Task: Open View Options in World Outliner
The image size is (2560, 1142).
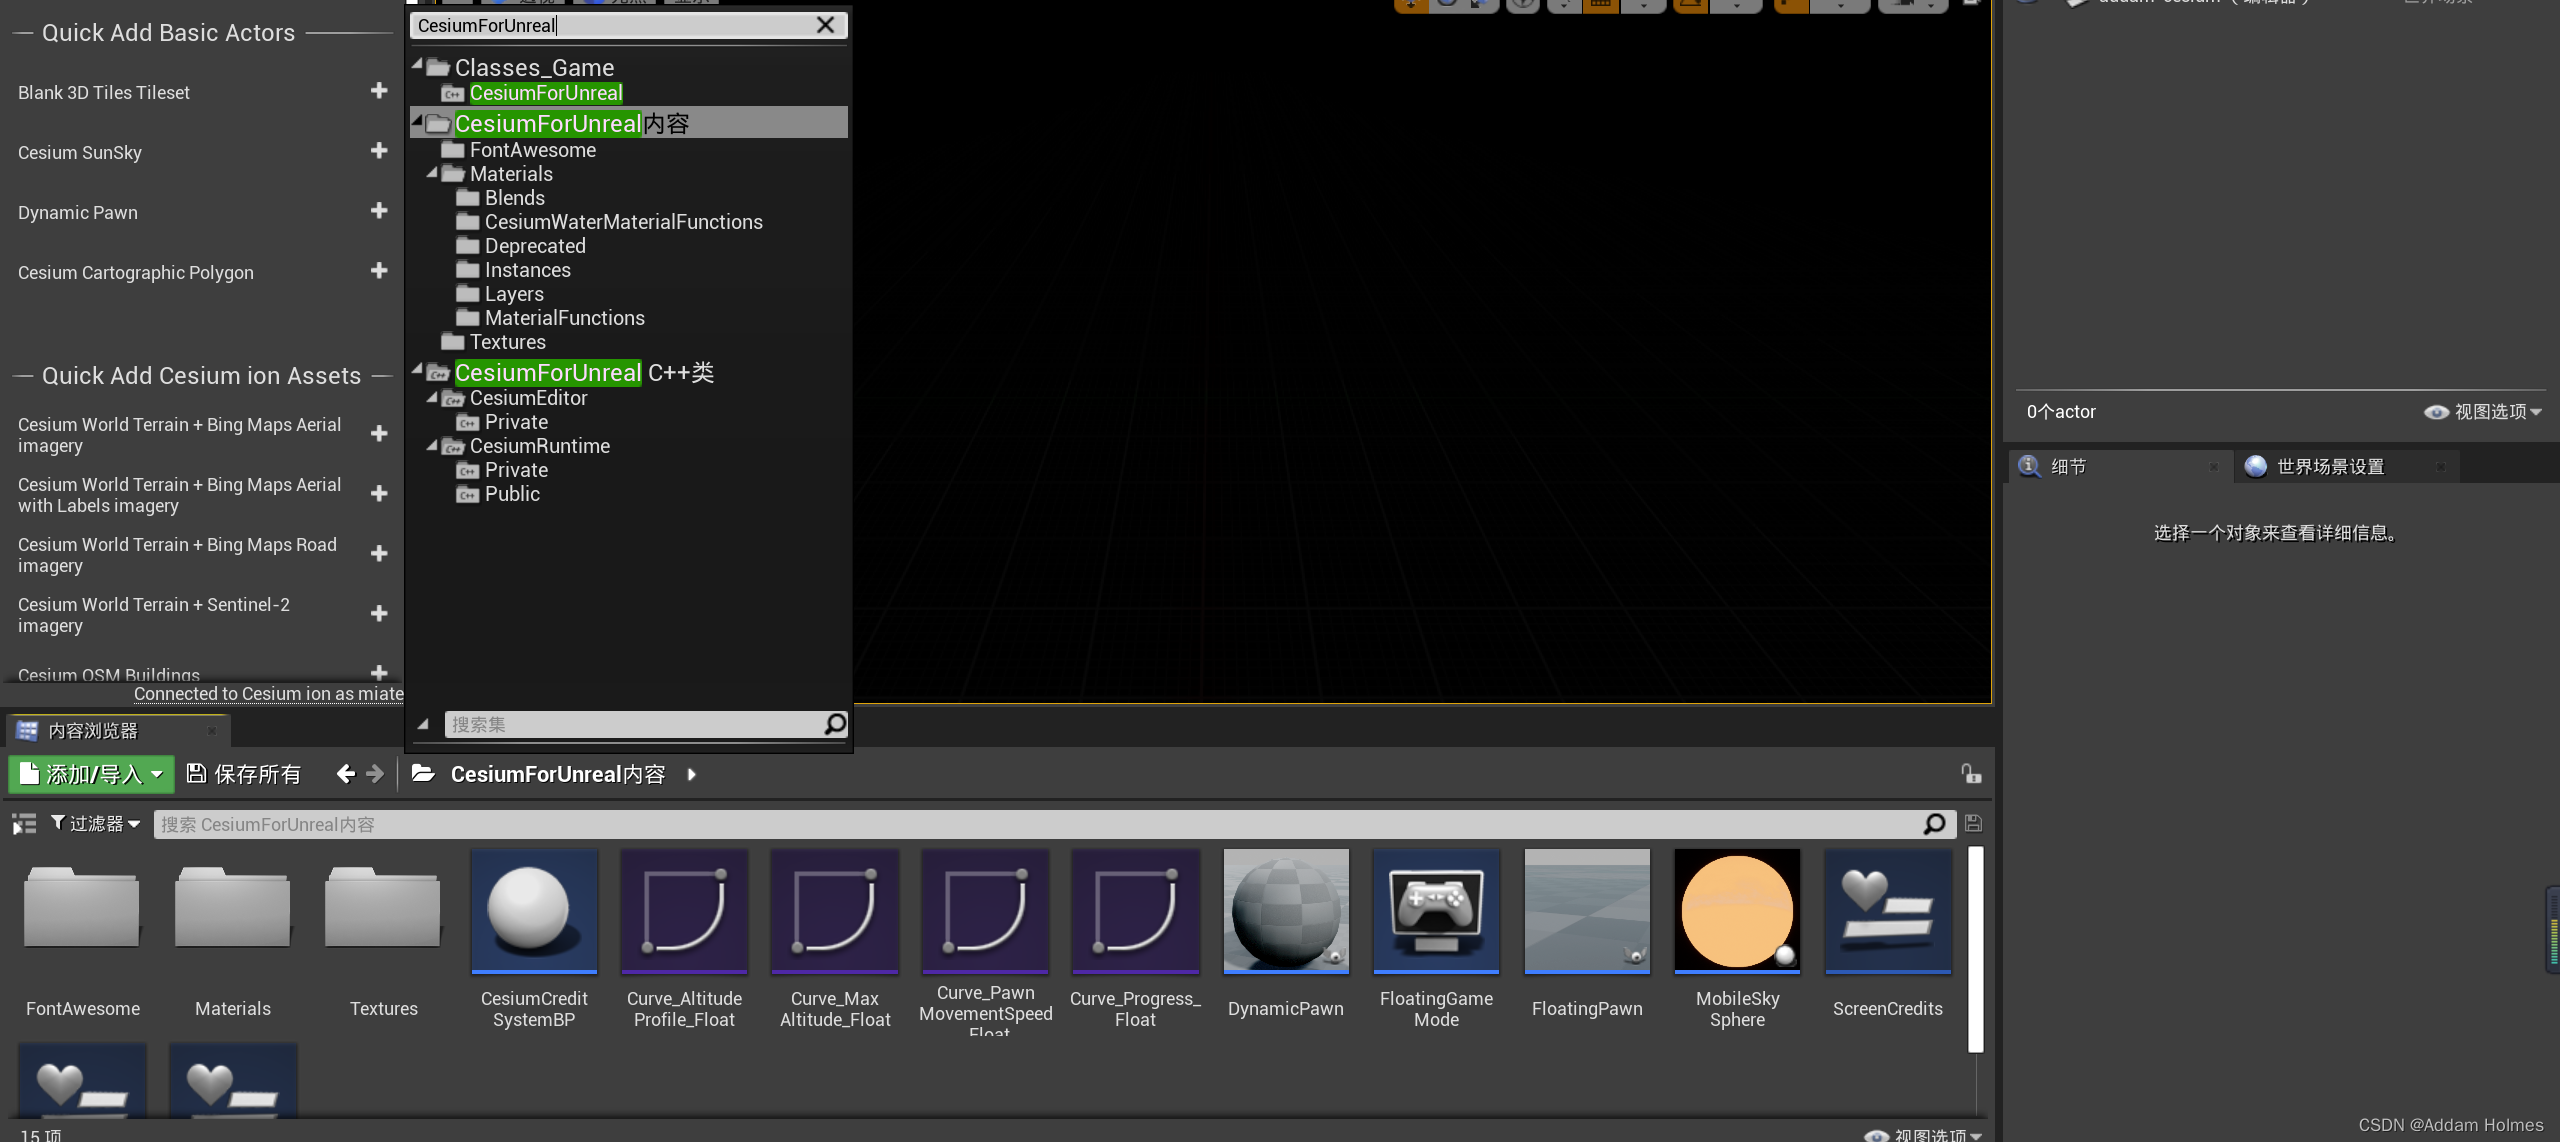Action: 2483,412
